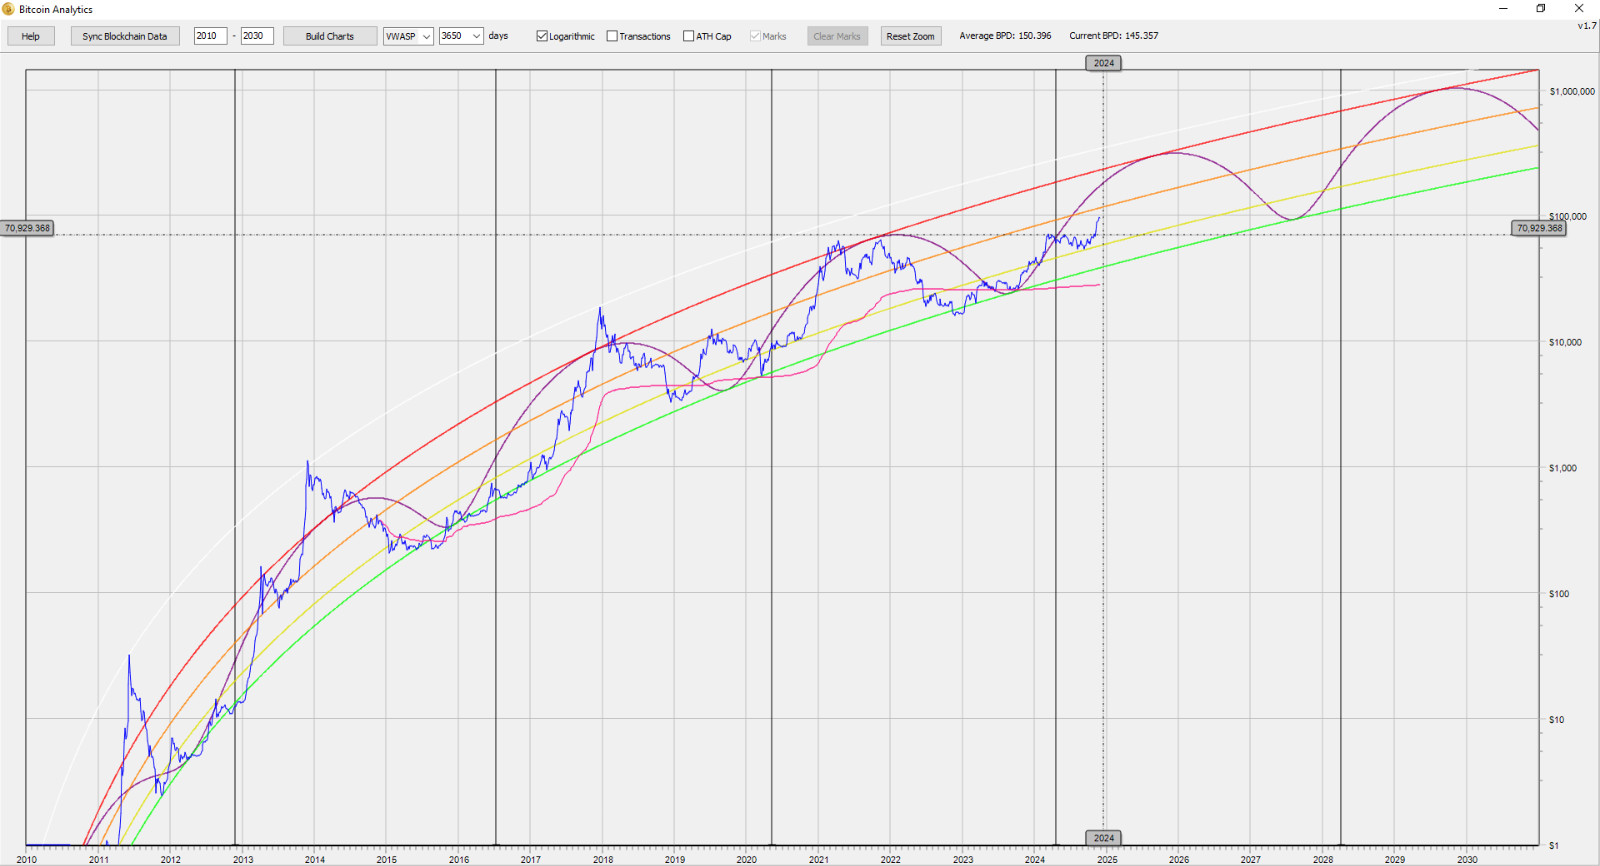Image resolution: width=1600 pixels, height=866 pixels.
Task: Close the Bitcoin Analytics window
Action: (x=1579, y=9)
